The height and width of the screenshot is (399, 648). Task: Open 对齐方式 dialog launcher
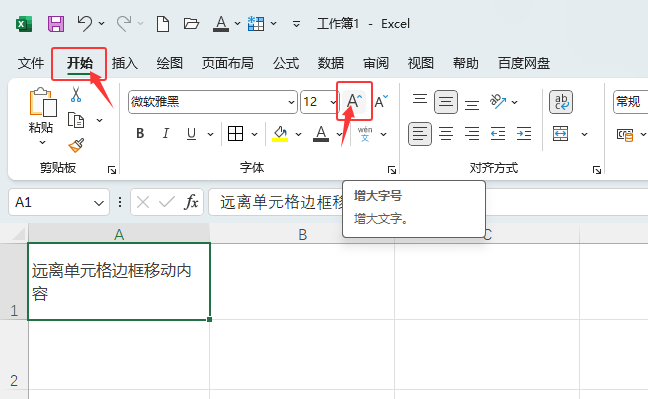click(597, 170)
